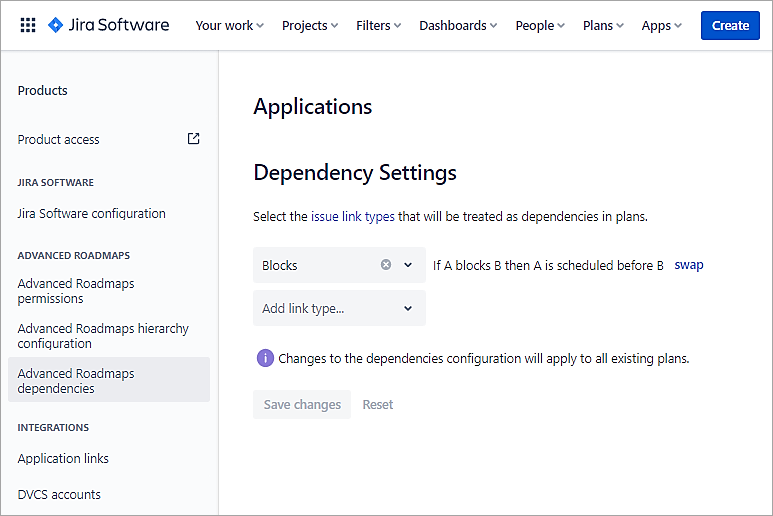The width and height of the screenshot is (773, 516).
Task: Expand the Blocks link type dropdown
Action: (408, 265)
